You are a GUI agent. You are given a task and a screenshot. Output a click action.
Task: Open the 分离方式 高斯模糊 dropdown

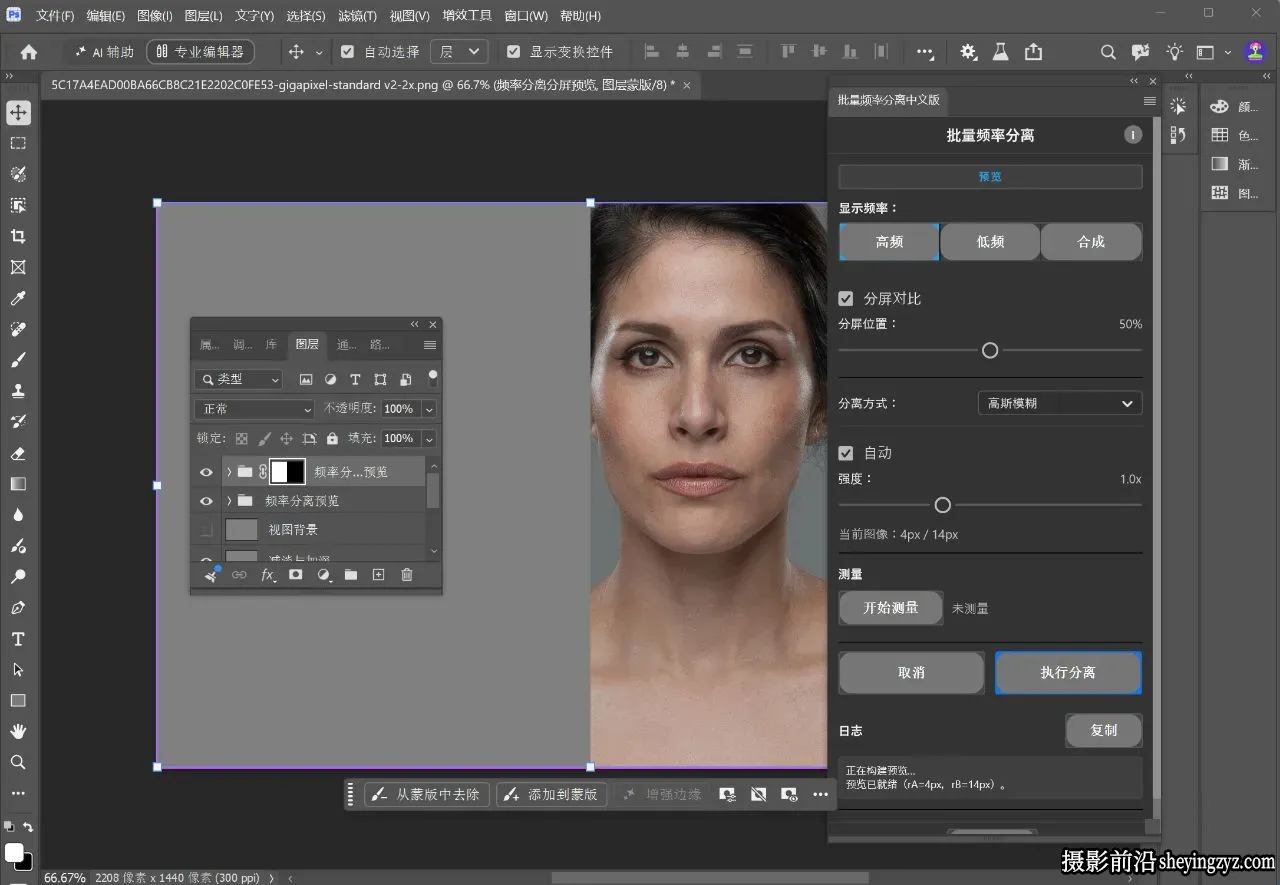1060,403
